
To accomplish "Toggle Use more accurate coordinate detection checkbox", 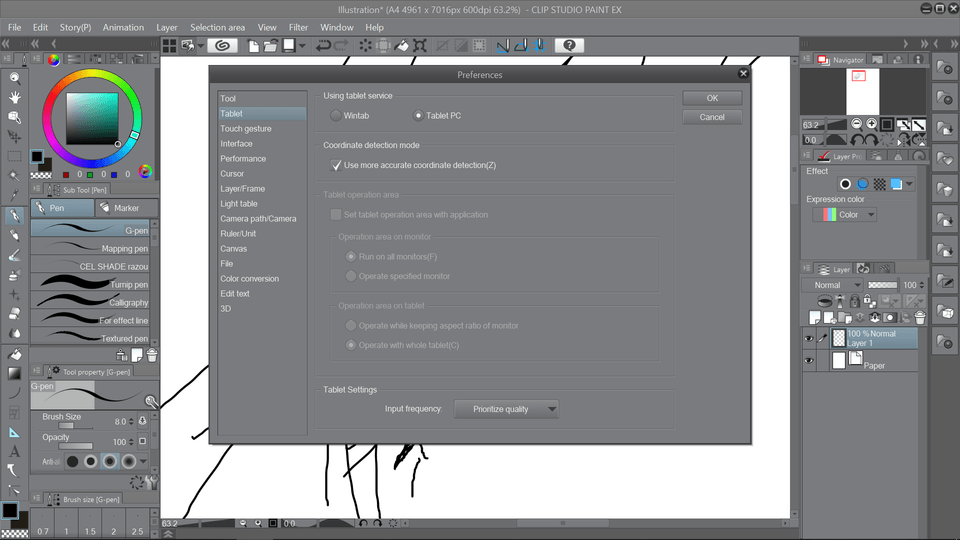I will (336, 165).
